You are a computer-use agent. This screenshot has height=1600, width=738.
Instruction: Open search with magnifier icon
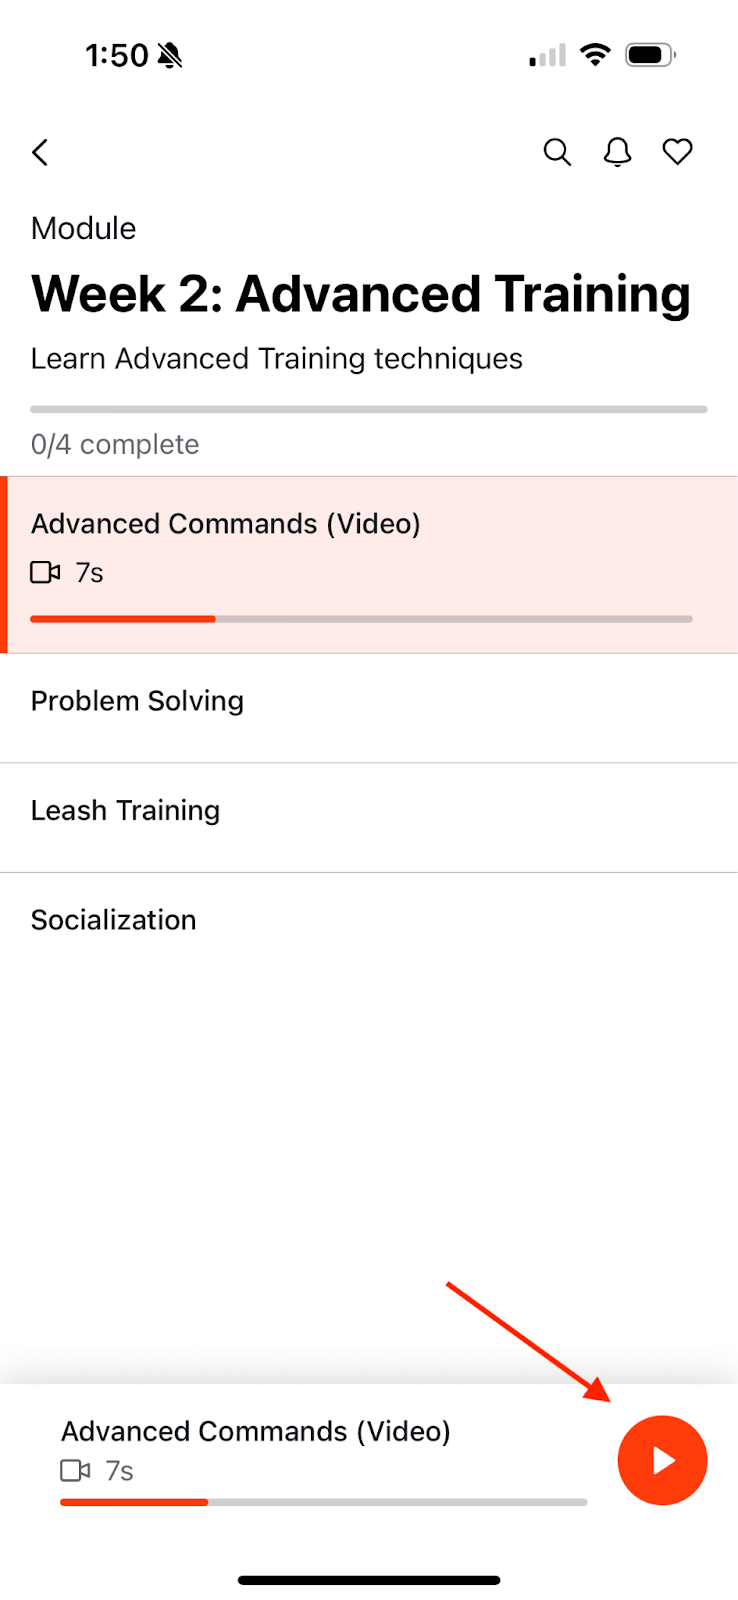pos(557,152)
